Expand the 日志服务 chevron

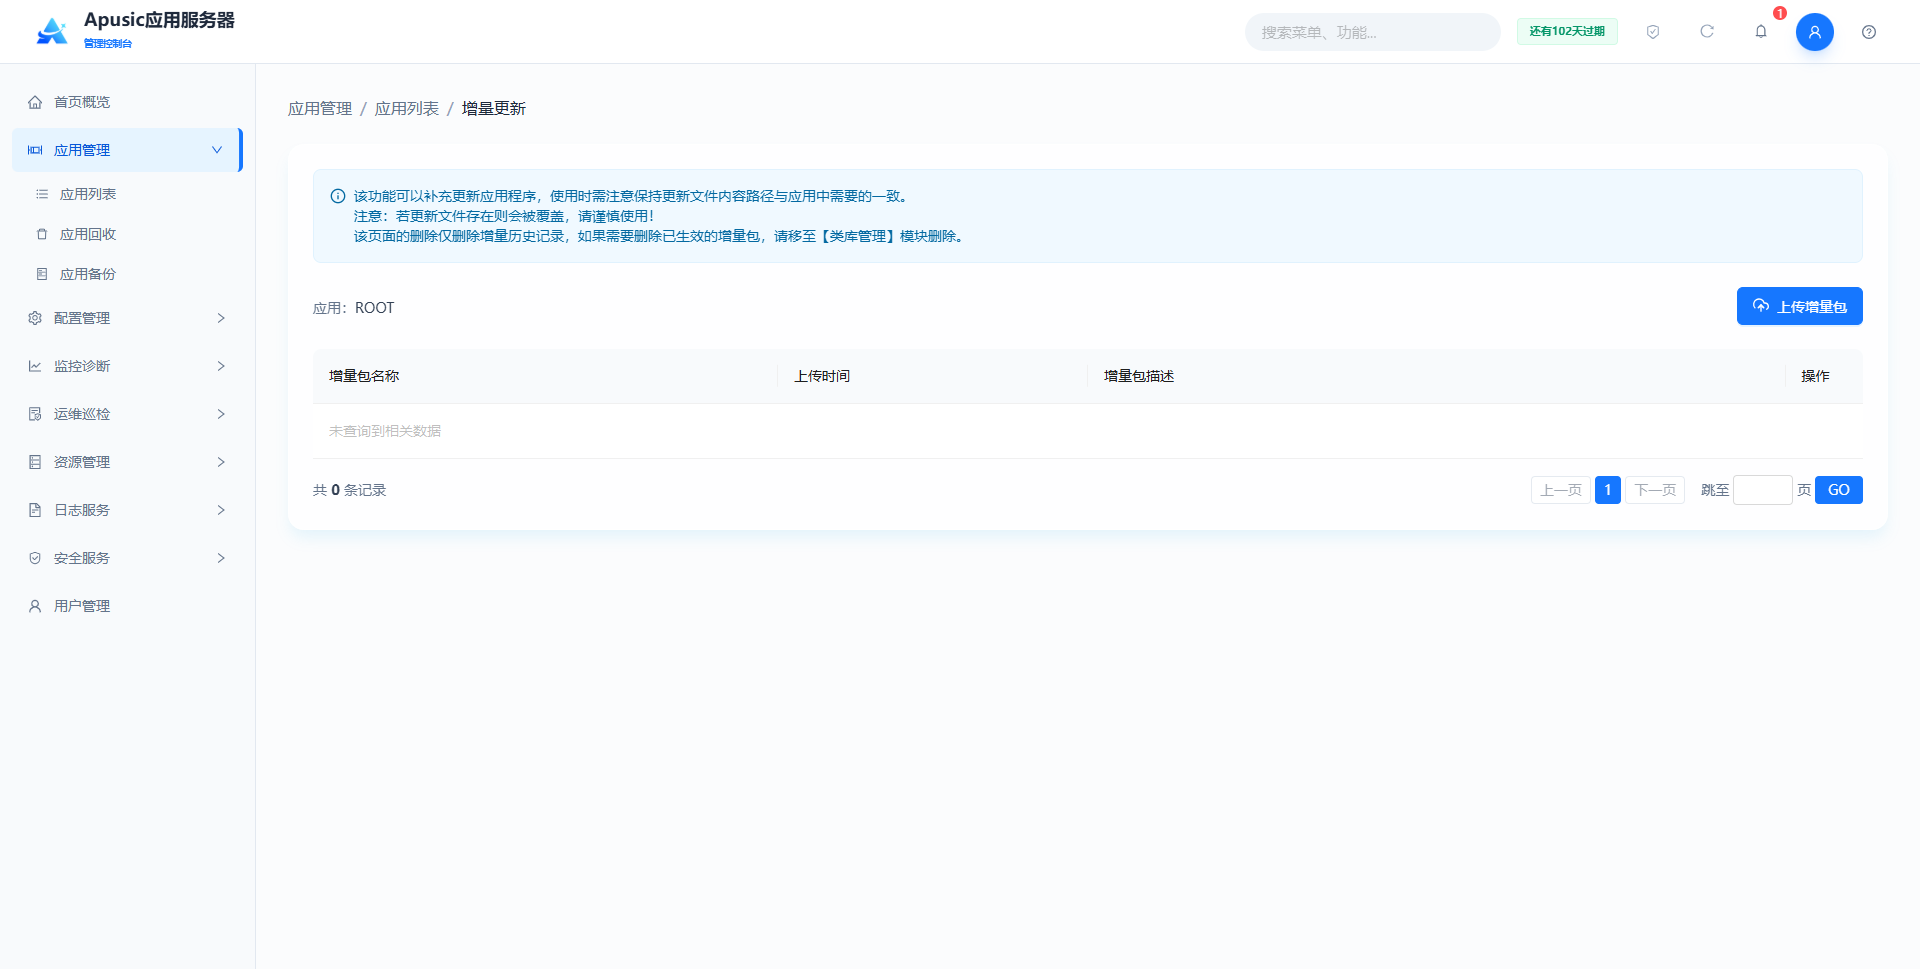(x=221, y=510)
